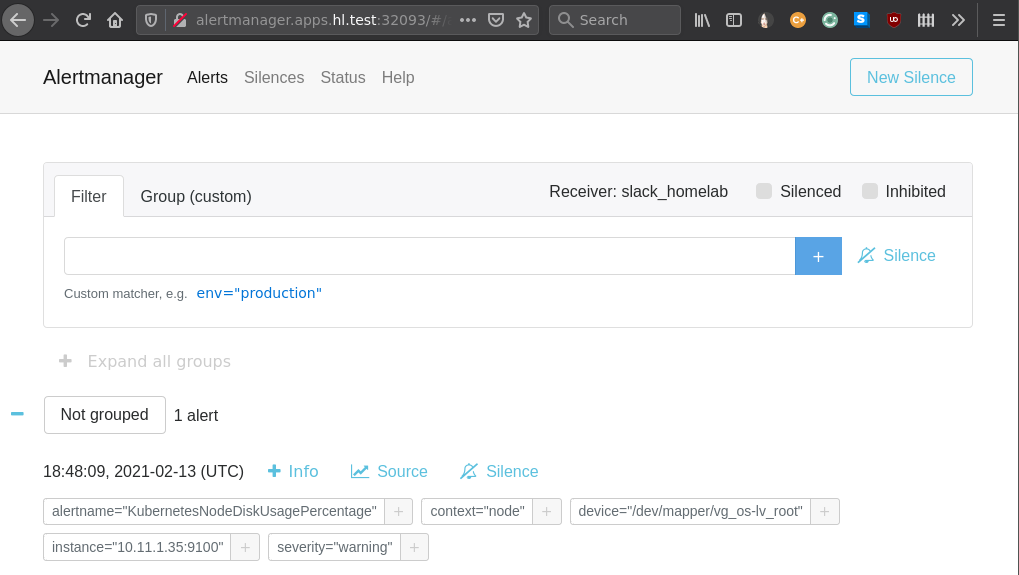
Task: Add the custom matcher with plus button
Action: tap(818, 256)
